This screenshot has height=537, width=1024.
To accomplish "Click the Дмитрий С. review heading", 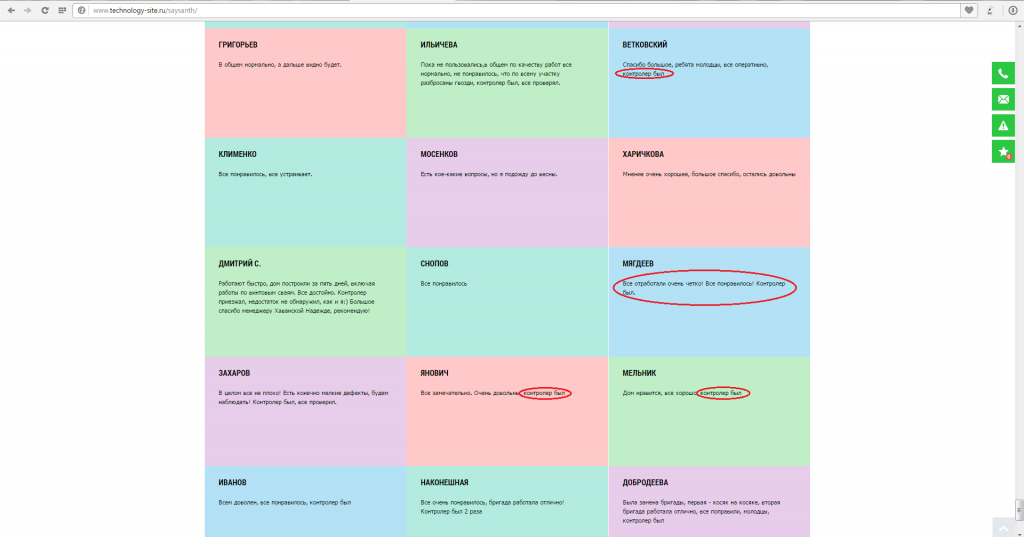I will [x=240, y=264].
